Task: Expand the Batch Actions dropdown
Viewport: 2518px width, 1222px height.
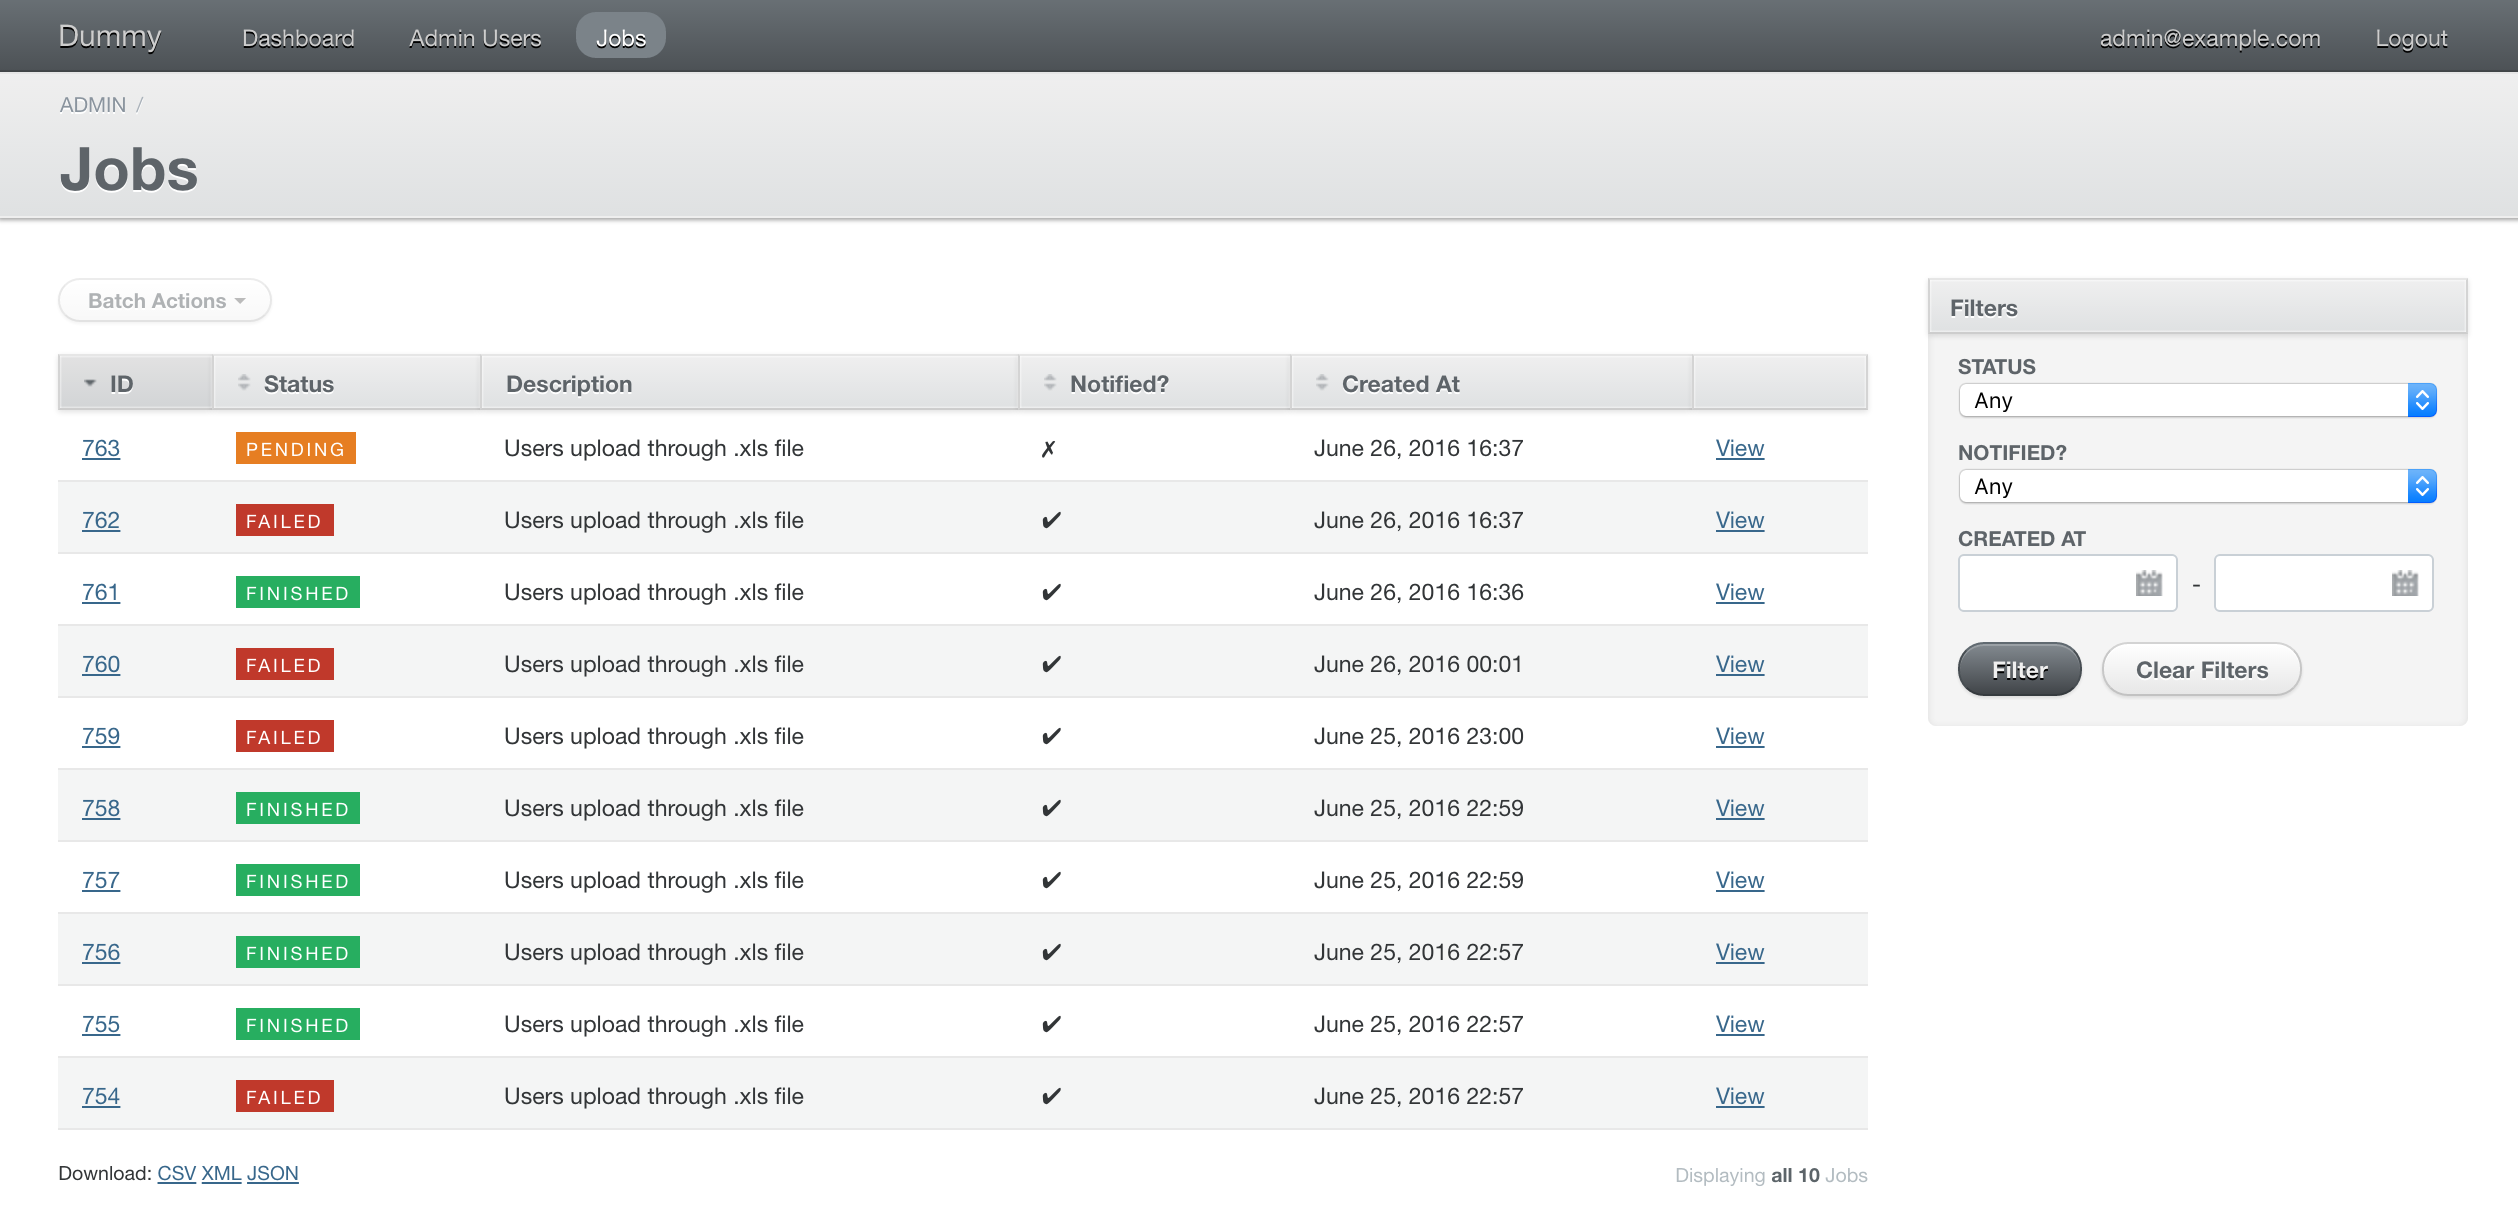Action: [x=165, y=301]
